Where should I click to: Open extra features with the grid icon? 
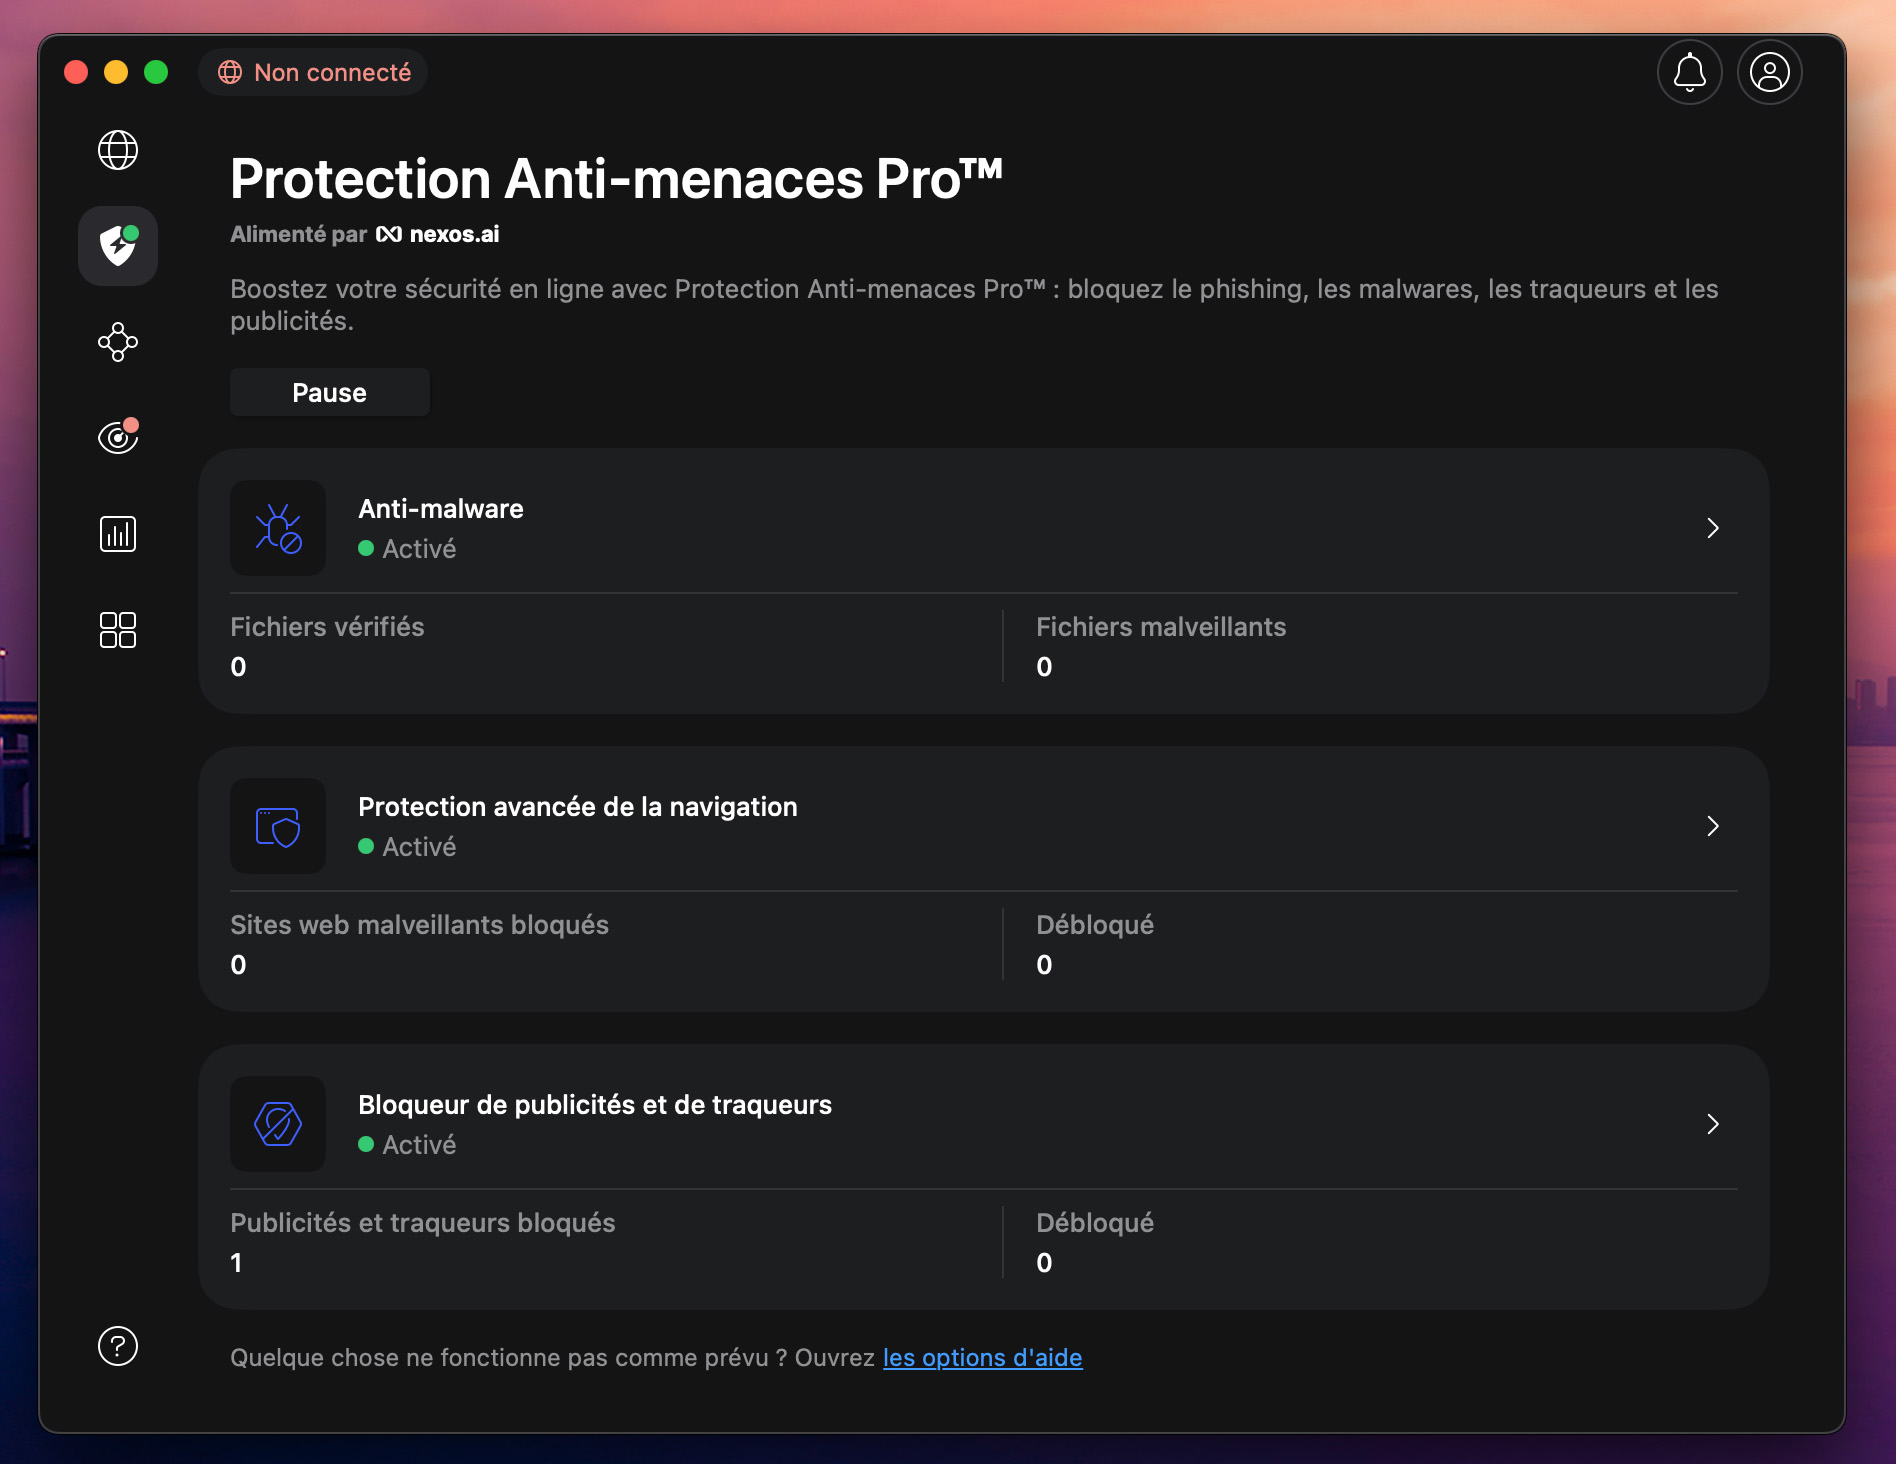coord(117,629)
